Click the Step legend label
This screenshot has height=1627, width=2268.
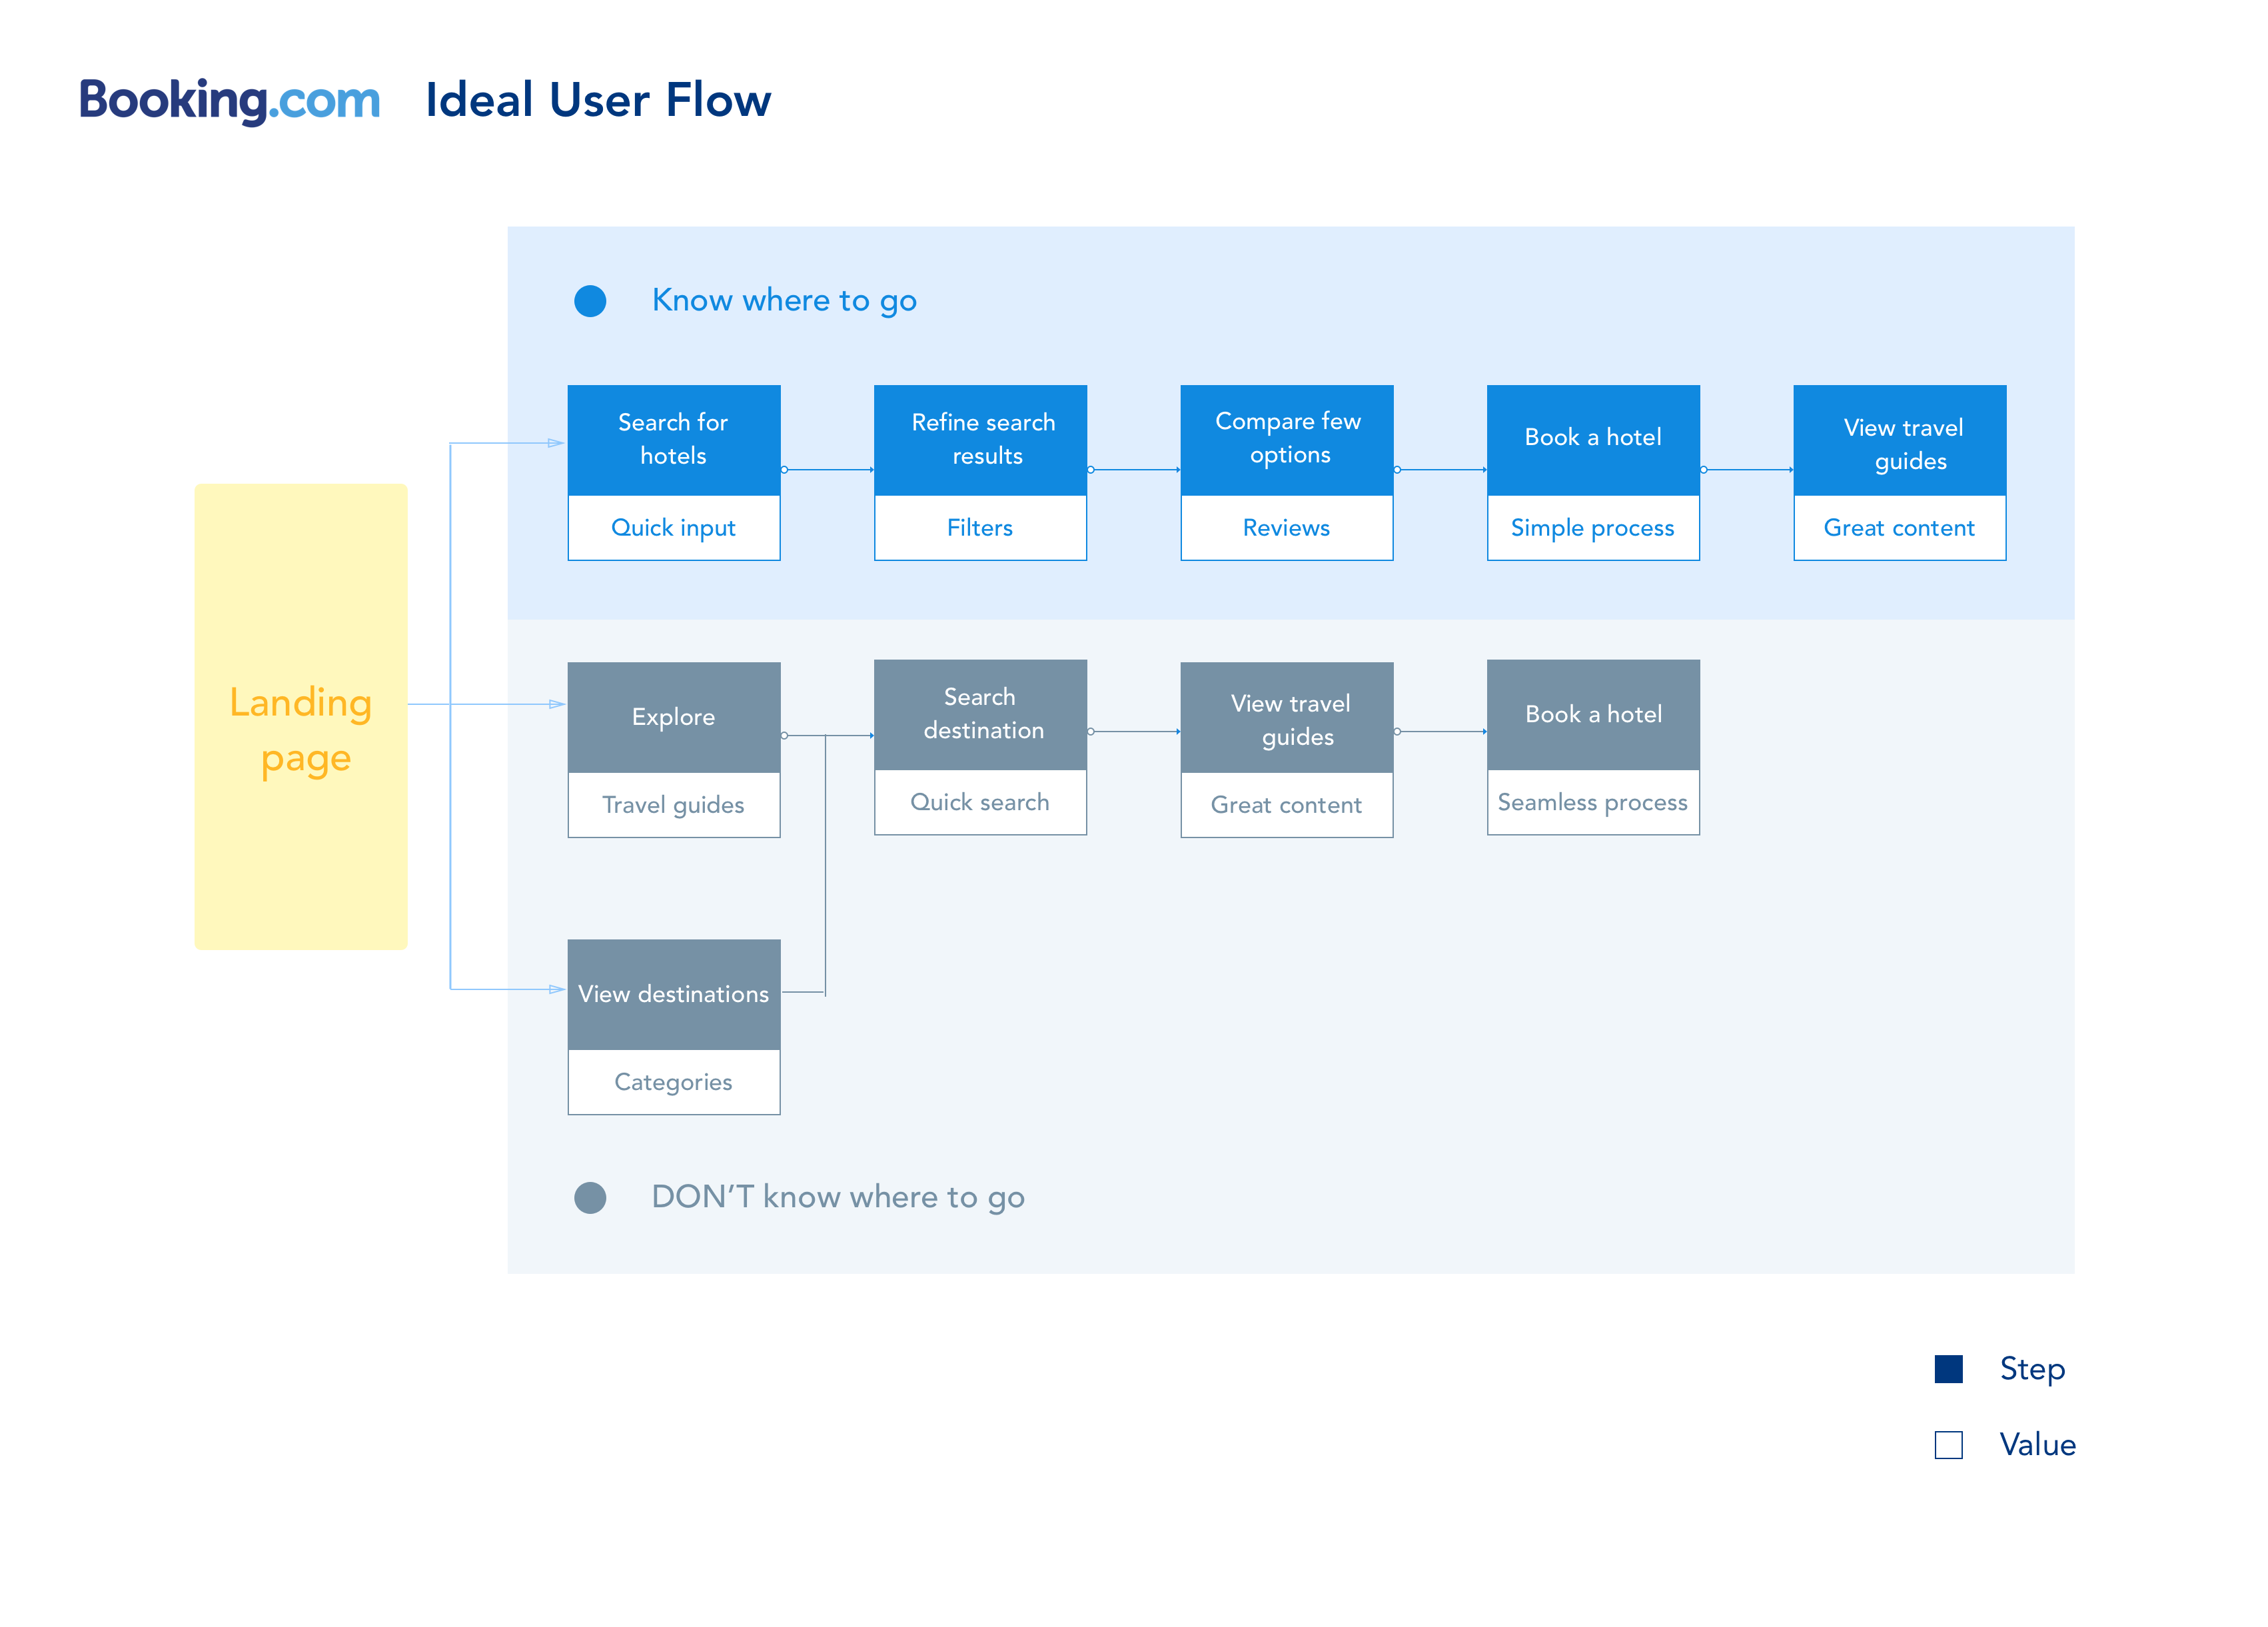click(2032, 1369)
